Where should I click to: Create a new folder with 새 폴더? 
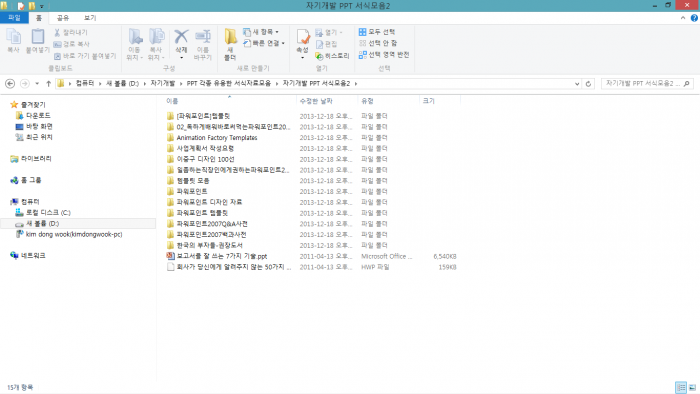tap(230, 44)
